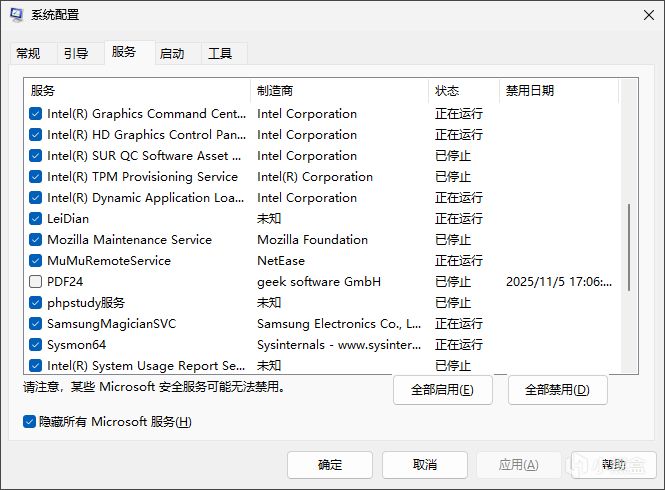Switch to the 常规 tab
This screenshot has width=665, height=490.
[28, 54]
